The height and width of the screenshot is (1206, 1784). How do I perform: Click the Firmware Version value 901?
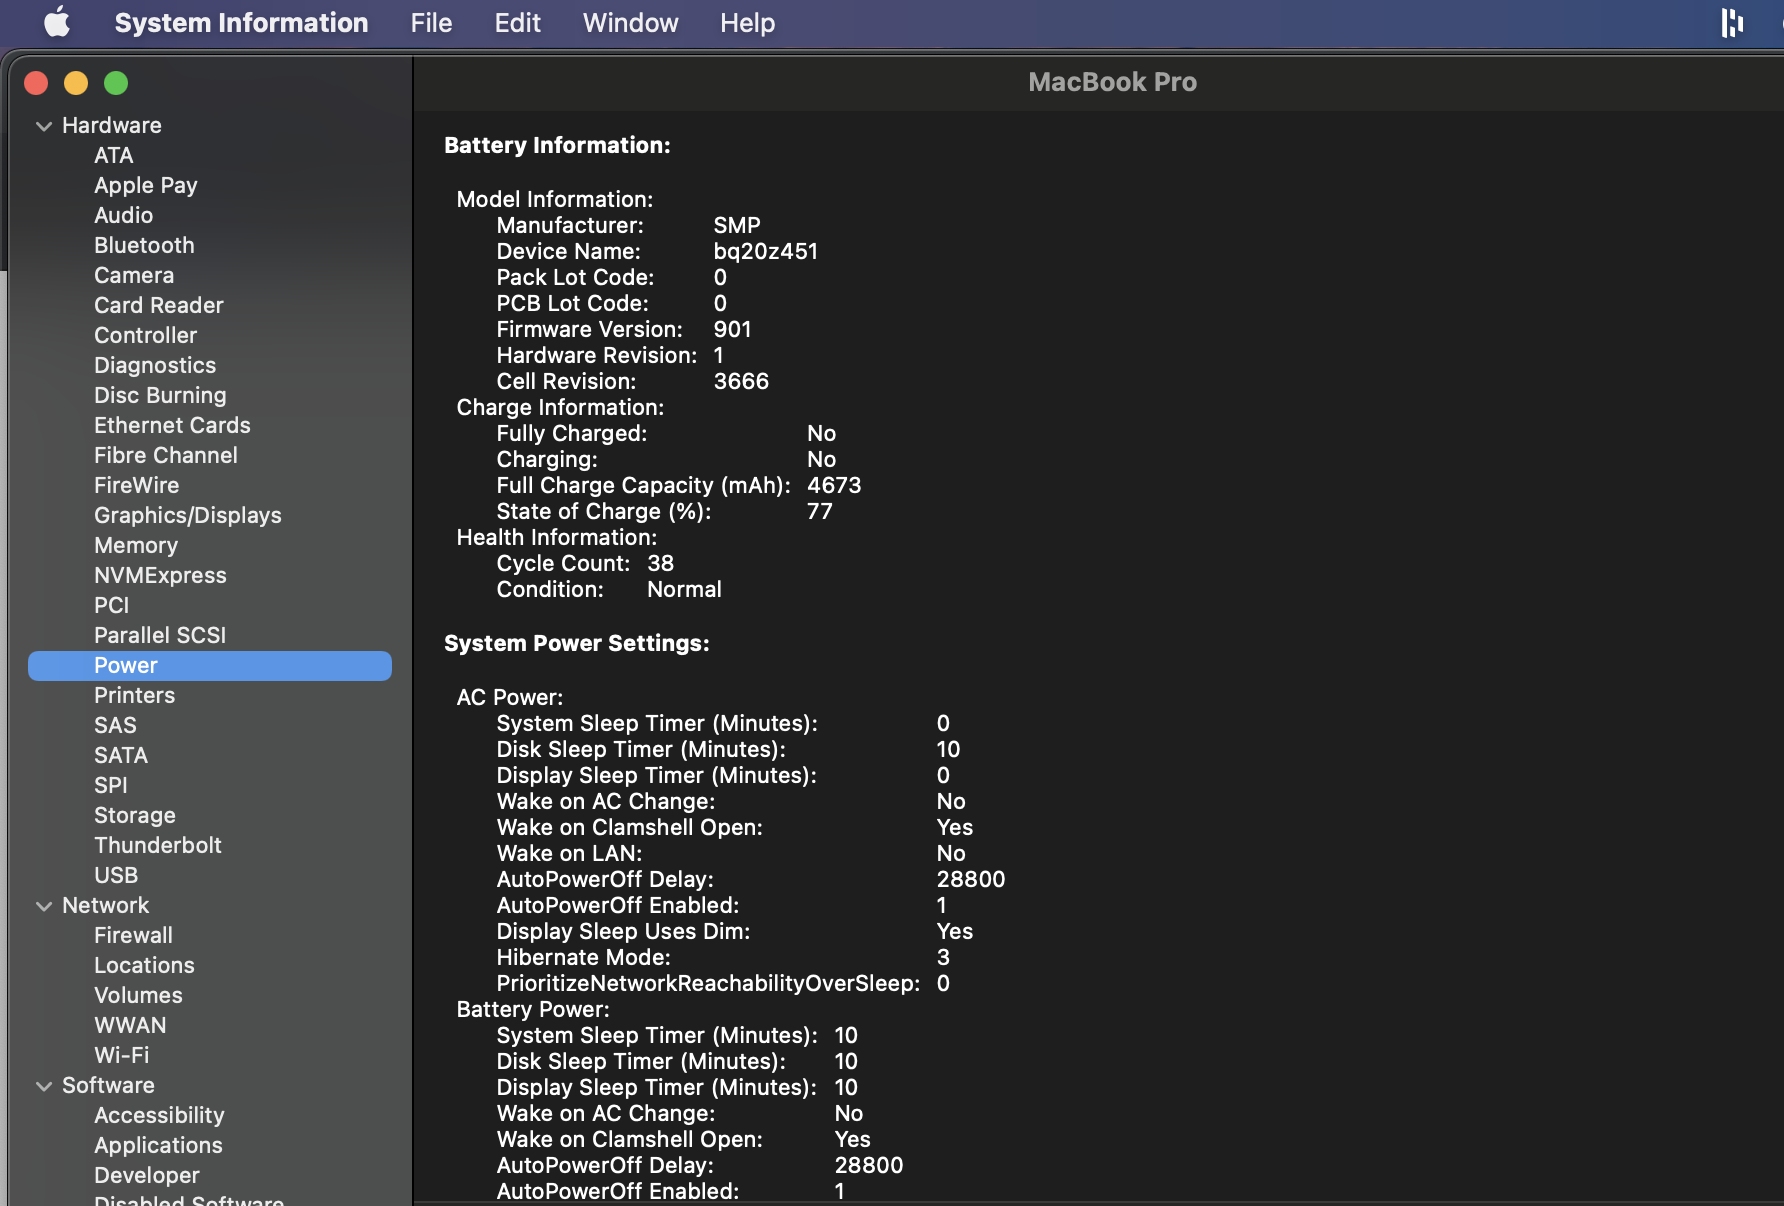[x=732, y=329]
